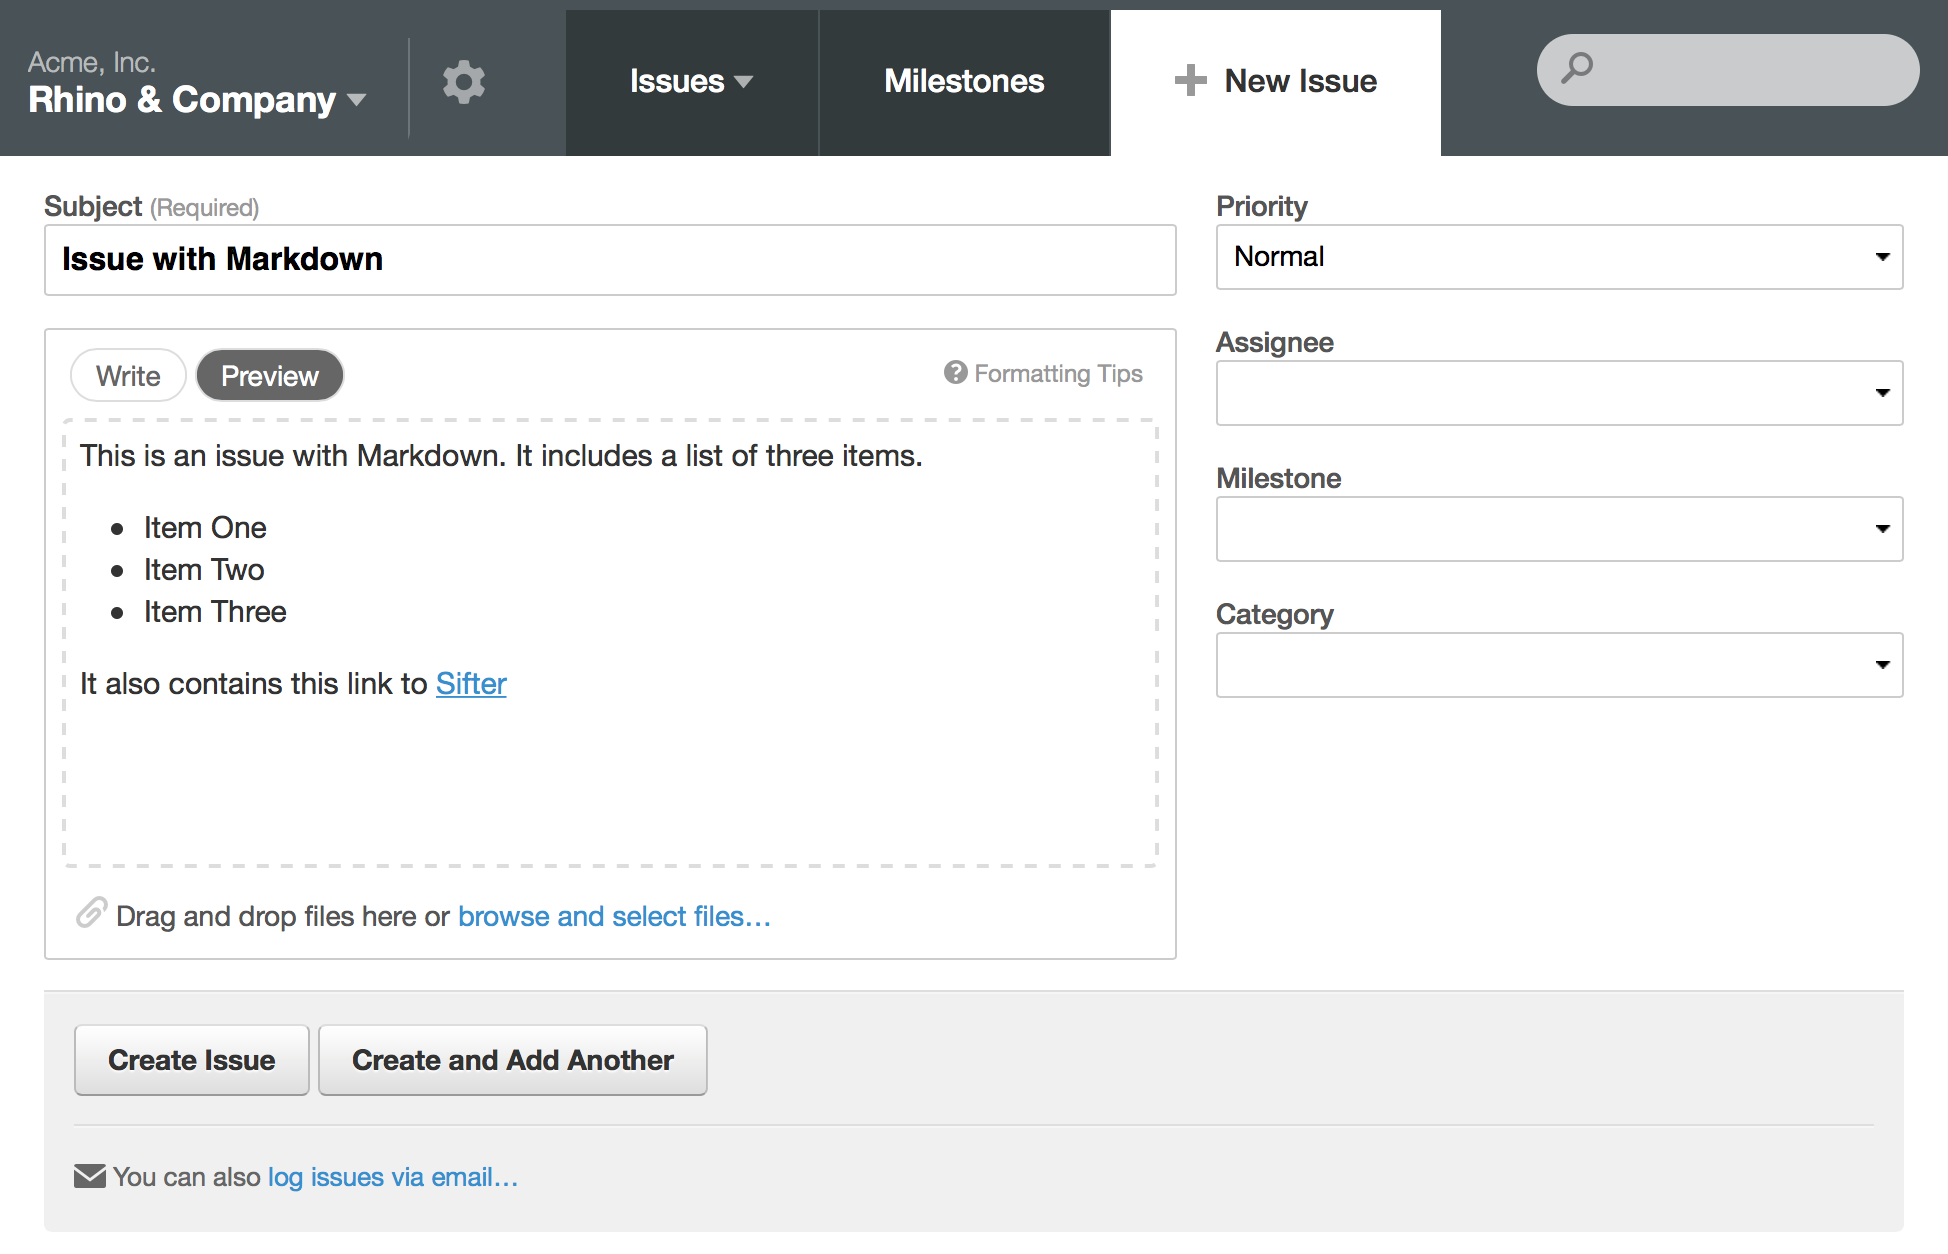Click Create and Add Another button
Image resolution: width=1948 pixels, height=1254 pixels.
[x=513, y=1060]
